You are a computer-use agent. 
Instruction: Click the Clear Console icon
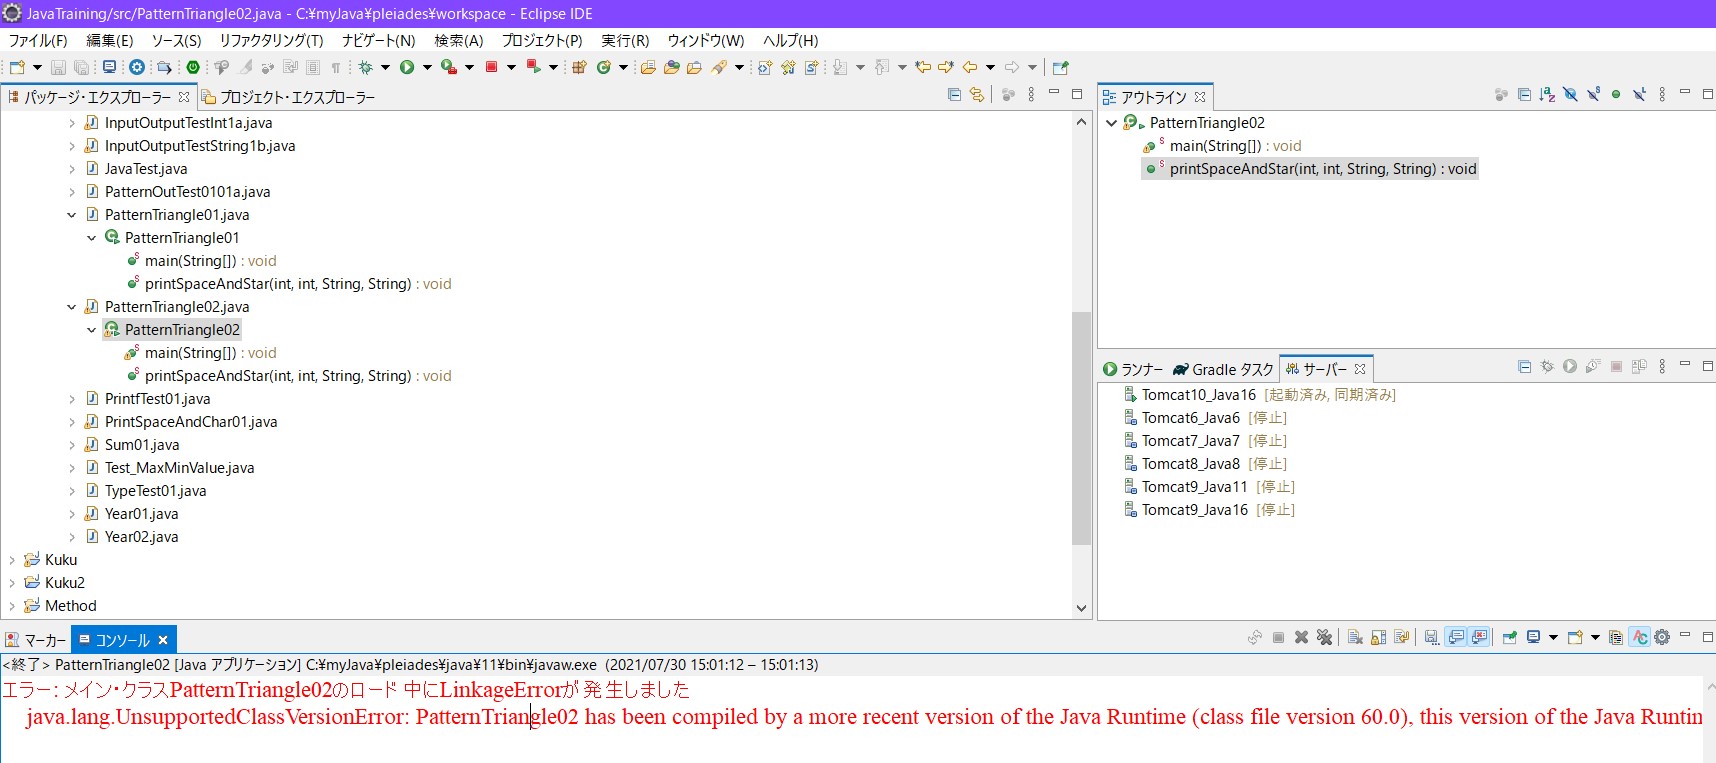pos(1355,637)
